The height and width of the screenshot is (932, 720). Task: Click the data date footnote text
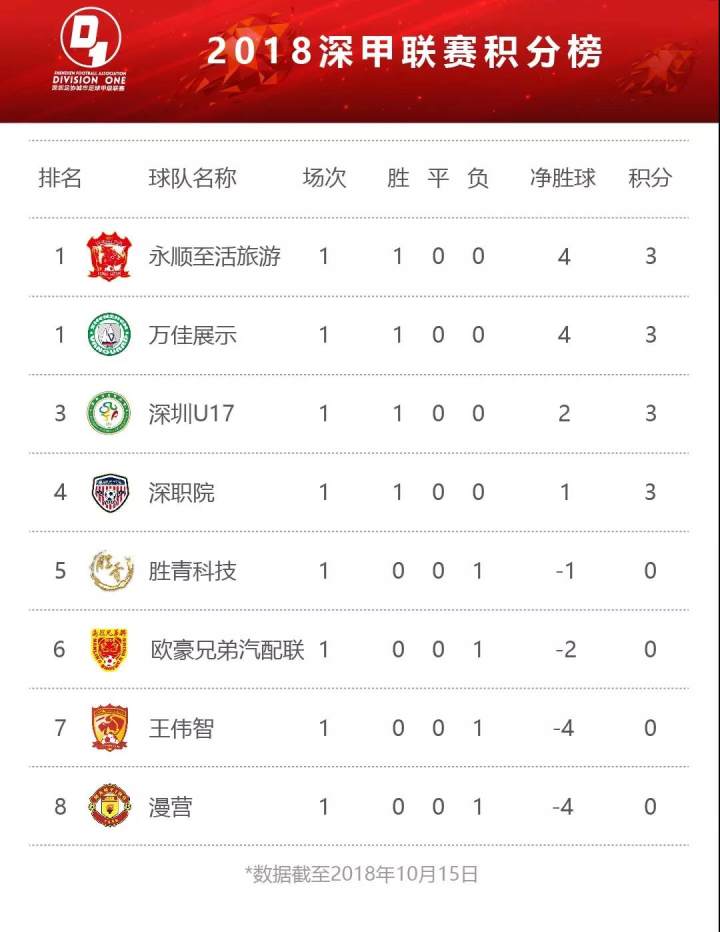(361, 874)
